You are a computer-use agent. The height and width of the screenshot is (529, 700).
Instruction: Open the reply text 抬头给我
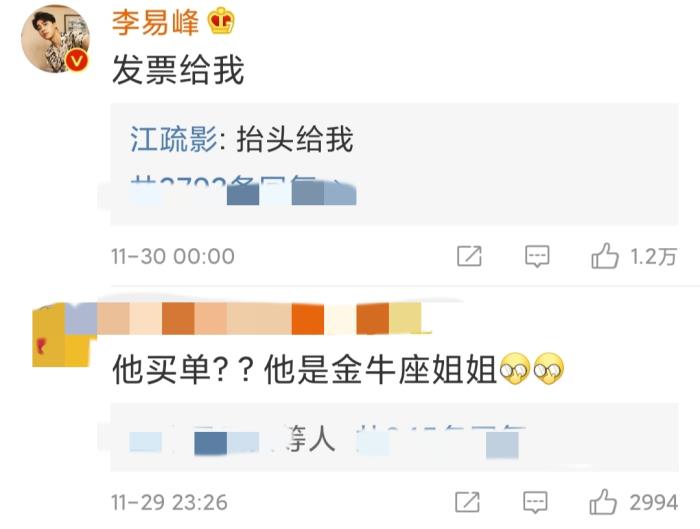295,139
